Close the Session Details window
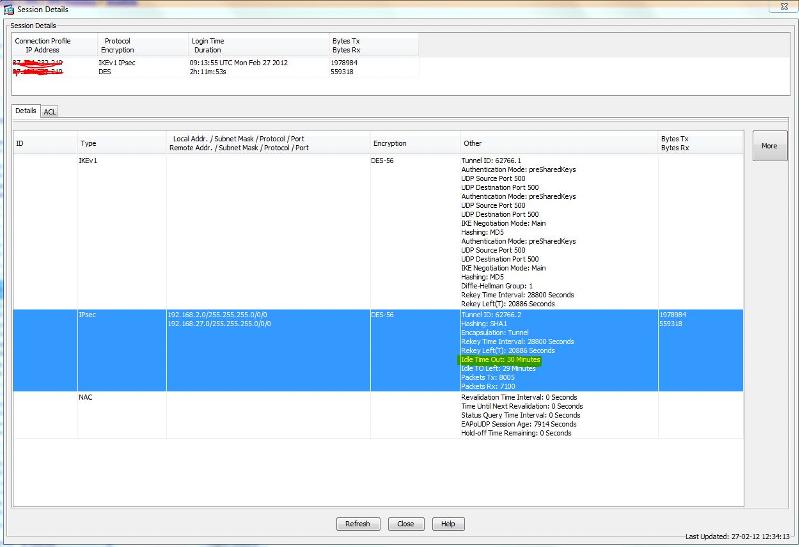This screenshot has height=547, width=799. 785,6
